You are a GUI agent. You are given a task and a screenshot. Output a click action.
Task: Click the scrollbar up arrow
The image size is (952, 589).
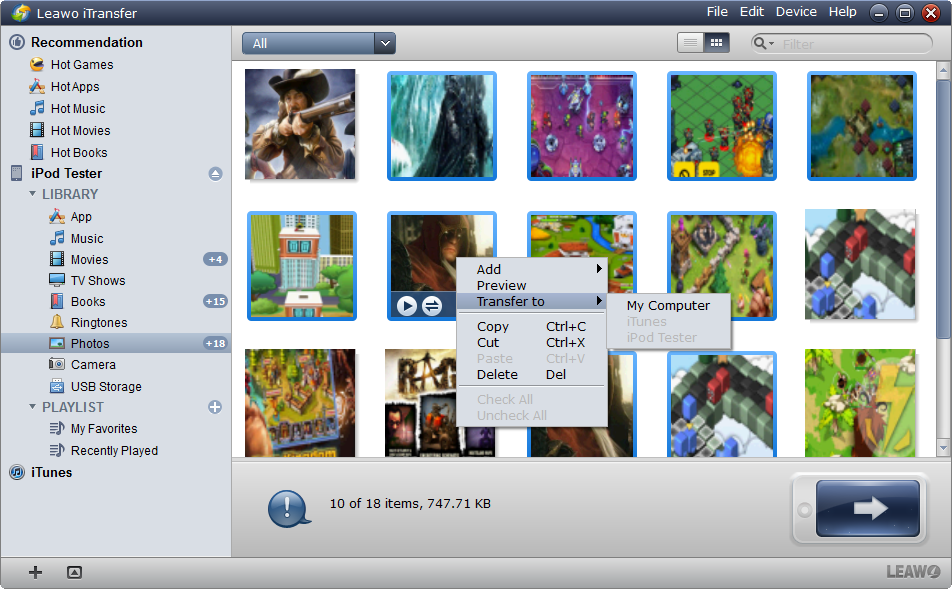pos(943,70)
